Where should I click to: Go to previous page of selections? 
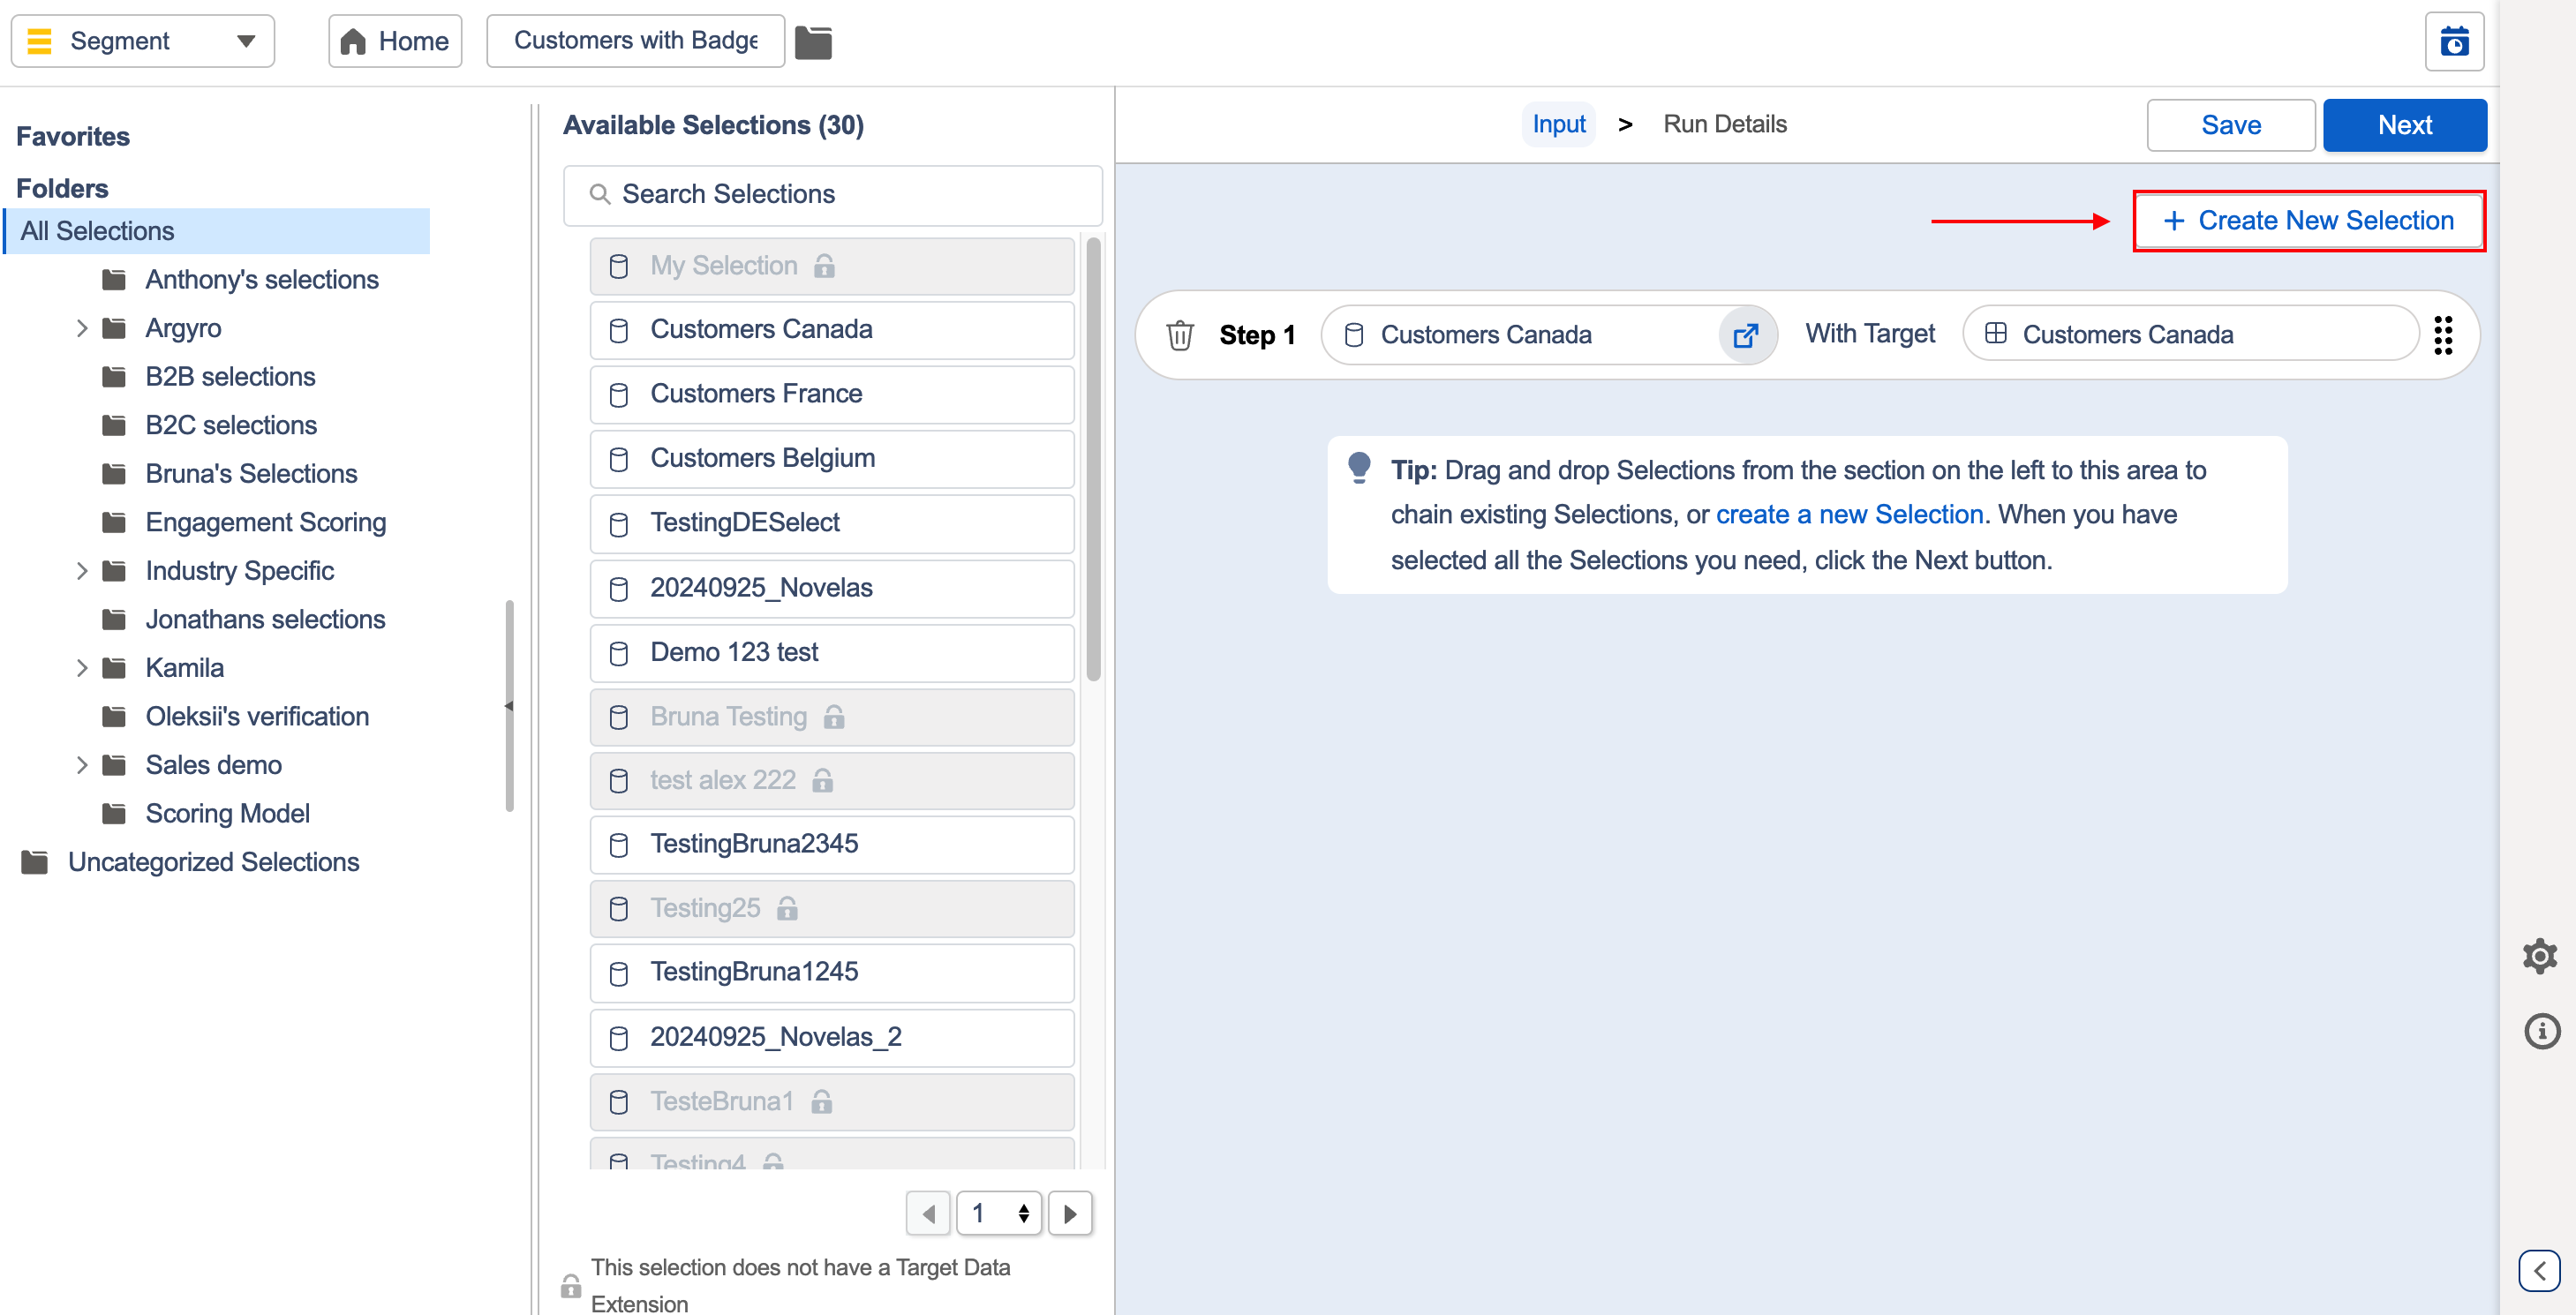point(928,1214)
